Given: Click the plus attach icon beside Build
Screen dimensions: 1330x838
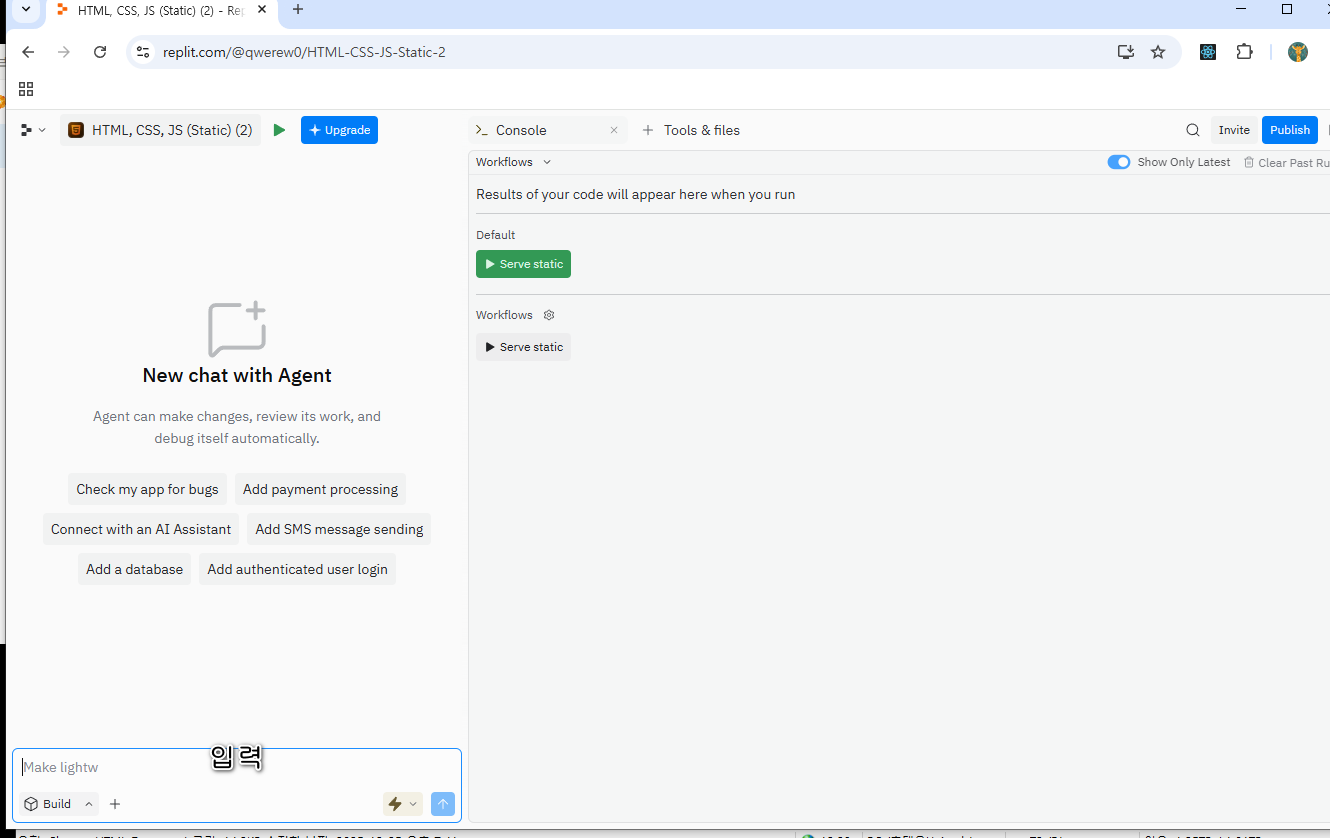Looking at the screenshot, I should [115, 804].
